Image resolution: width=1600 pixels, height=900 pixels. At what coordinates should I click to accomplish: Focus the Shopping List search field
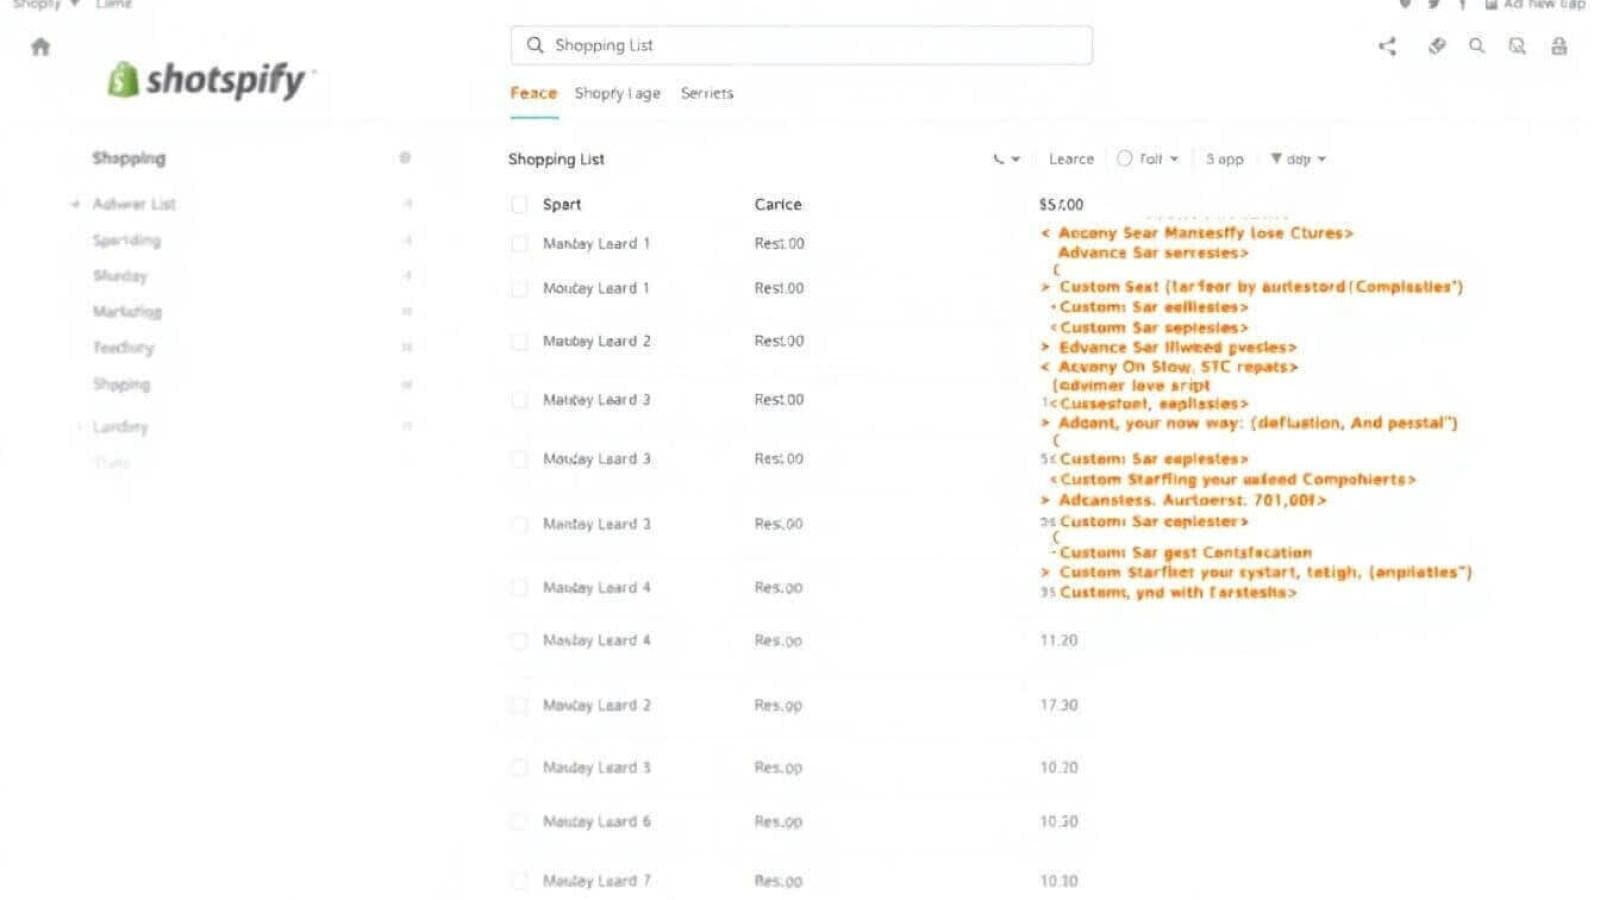pyautogui.click(x=801, y=45)
